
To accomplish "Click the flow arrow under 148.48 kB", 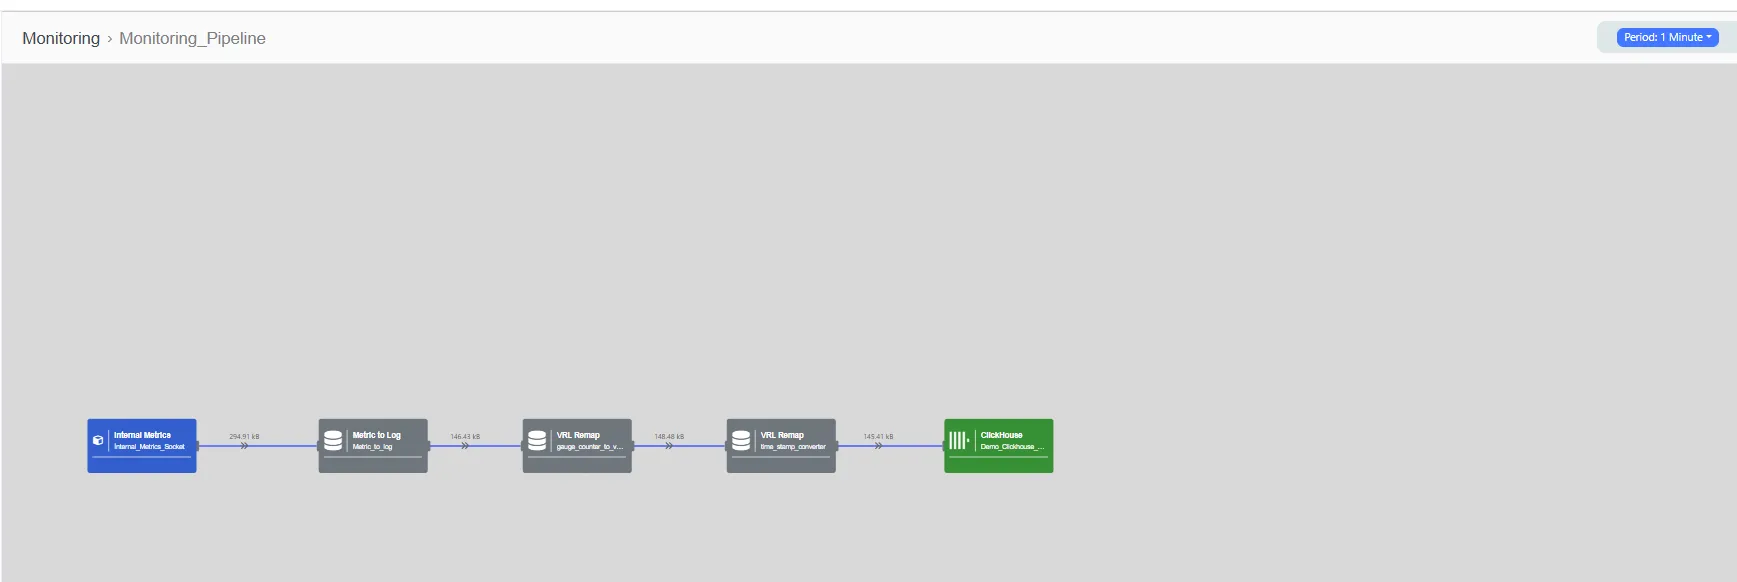I will coord(669,446).
